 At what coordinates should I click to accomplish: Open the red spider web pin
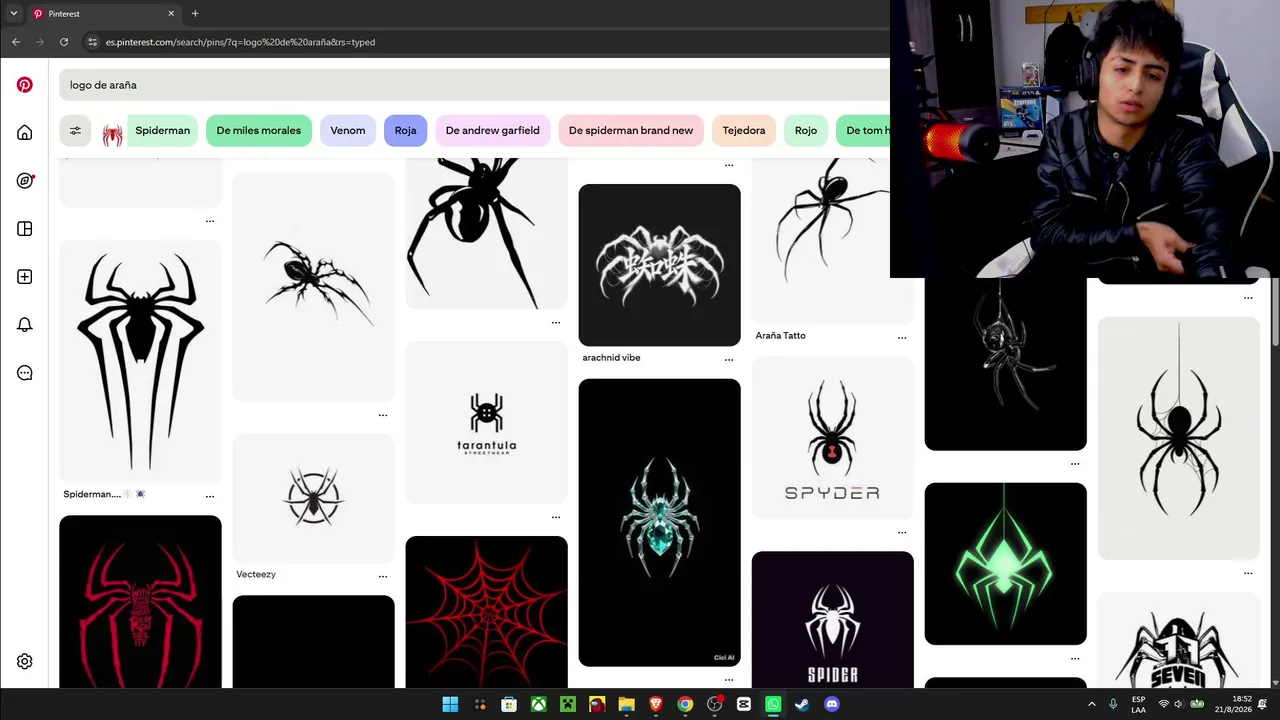(486, 612)
